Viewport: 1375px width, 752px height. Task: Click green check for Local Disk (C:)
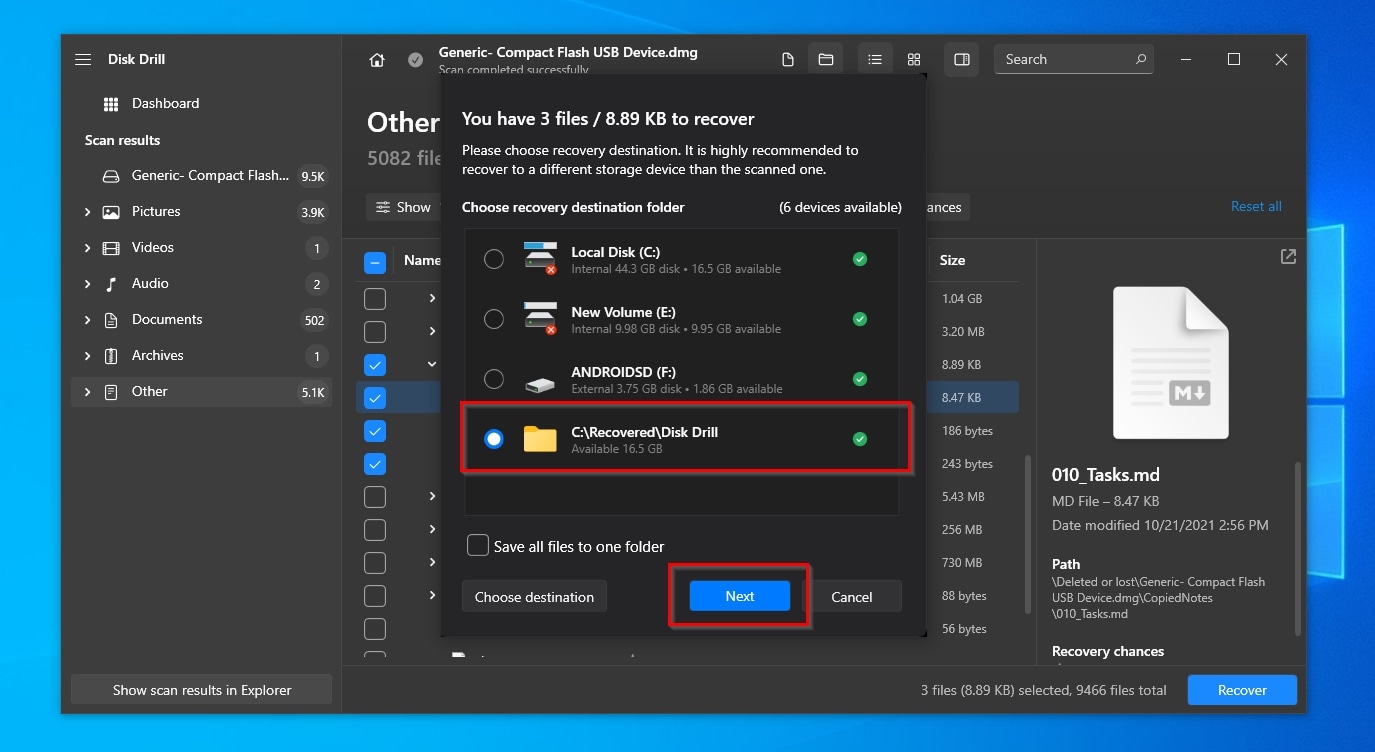(x=860, y=260)
